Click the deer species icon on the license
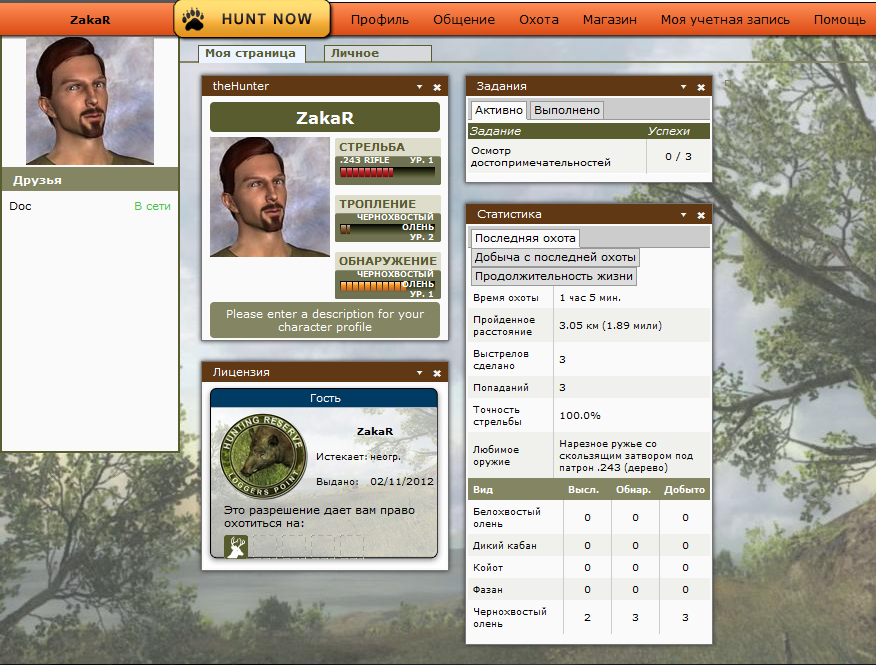 [x=236, y=547]
